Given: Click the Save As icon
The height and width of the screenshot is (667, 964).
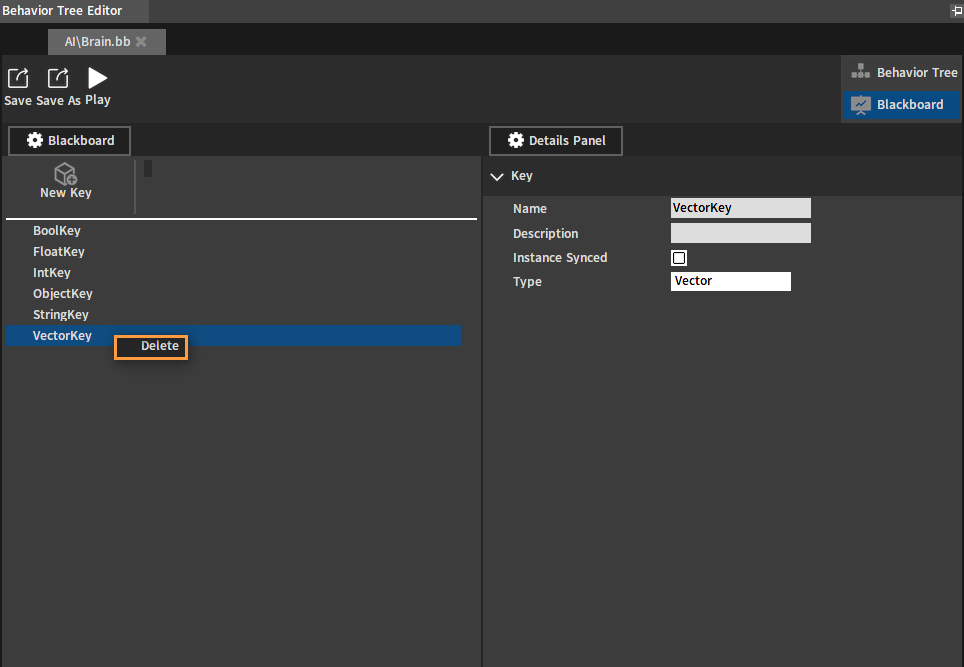Looking at the screenshot, I should pos(58,78).
